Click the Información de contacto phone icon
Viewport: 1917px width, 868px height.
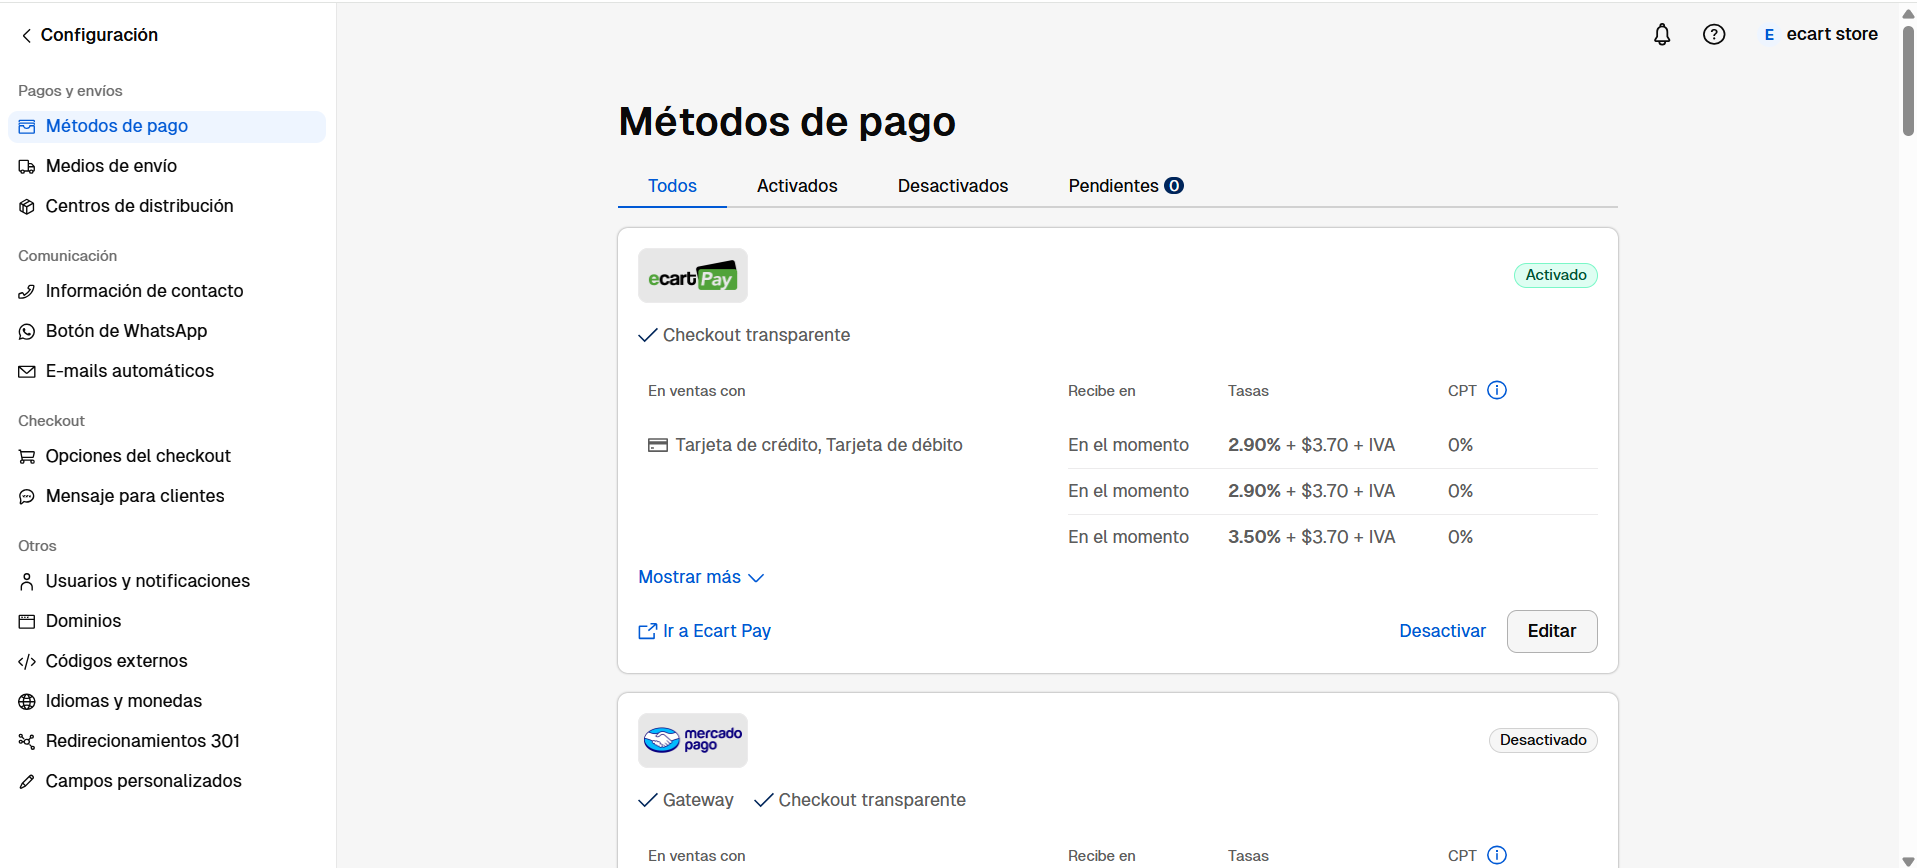point(27,292)
